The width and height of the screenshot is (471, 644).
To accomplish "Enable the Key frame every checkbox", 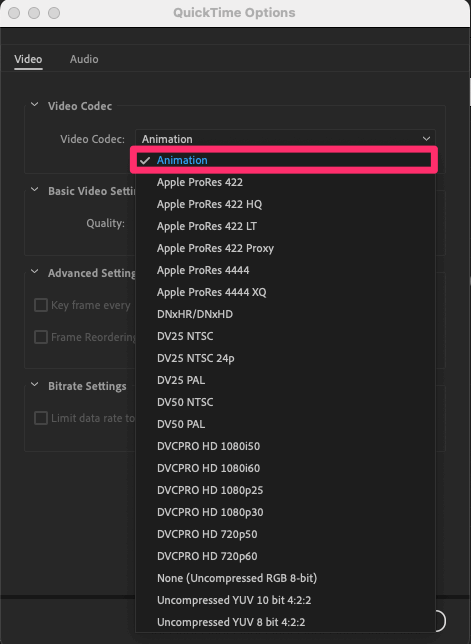I will [x=41, y=305].
